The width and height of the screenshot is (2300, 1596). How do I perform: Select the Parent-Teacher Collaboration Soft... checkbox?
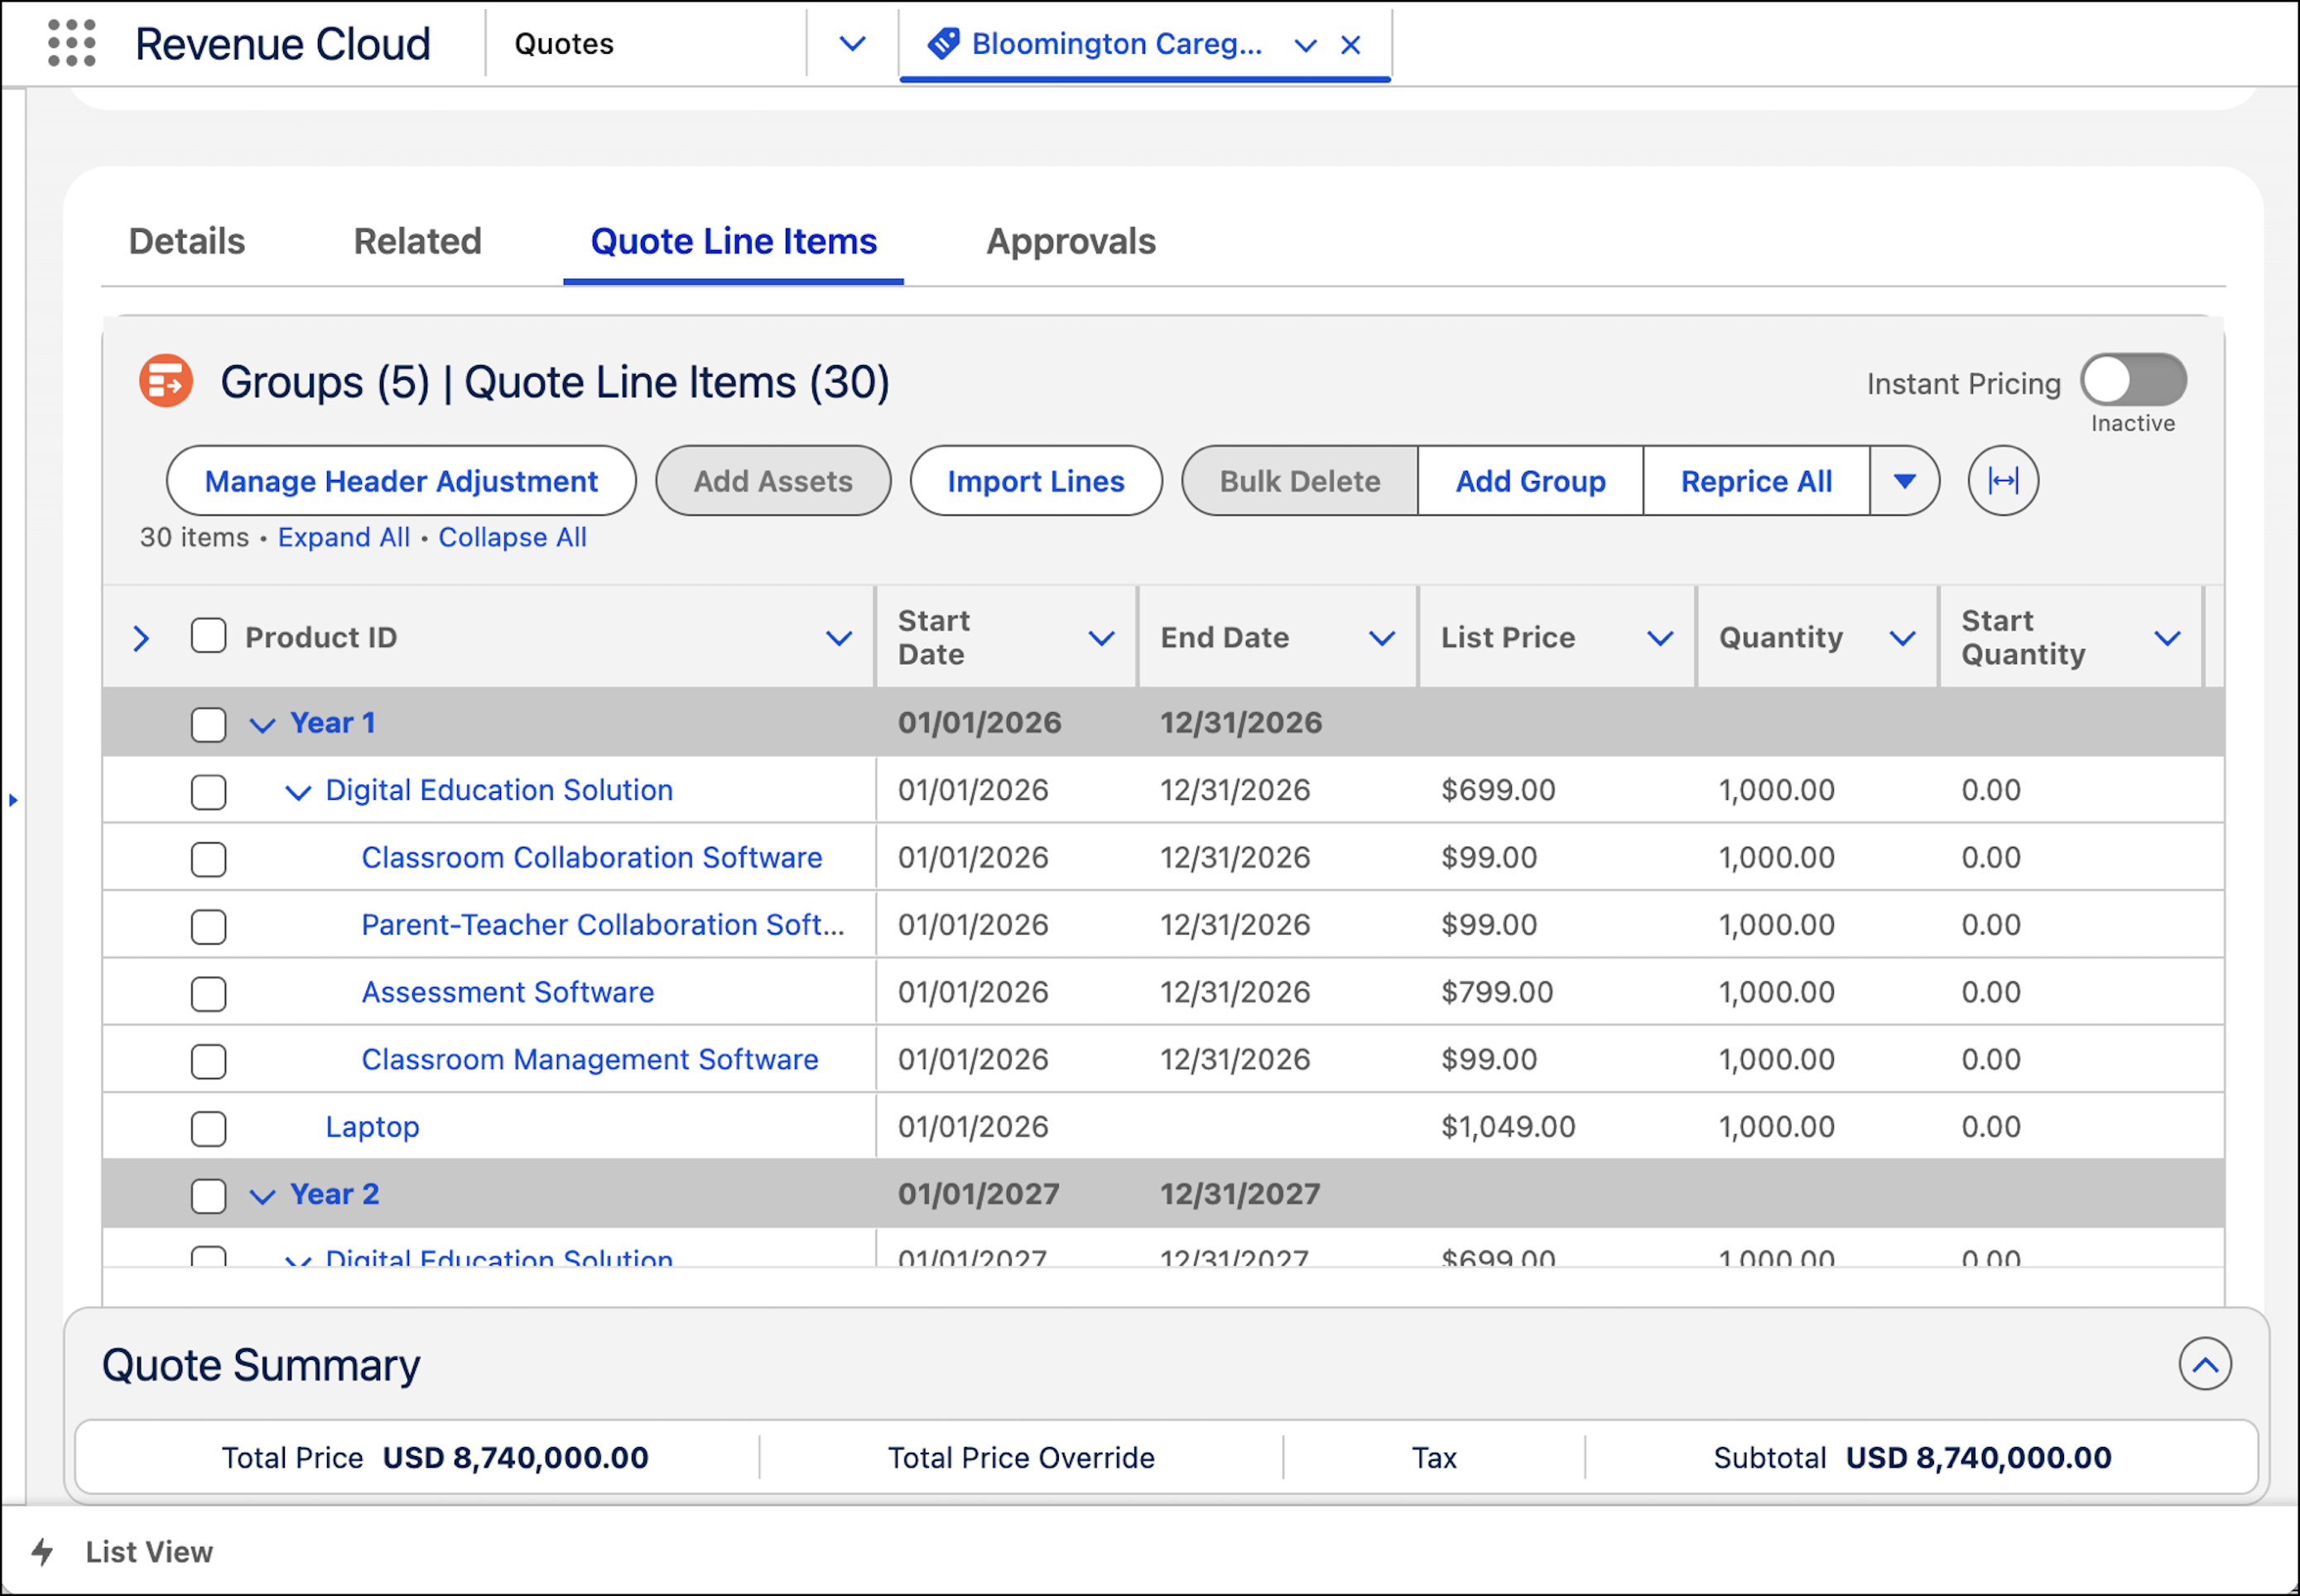click(x=208, y=926)
